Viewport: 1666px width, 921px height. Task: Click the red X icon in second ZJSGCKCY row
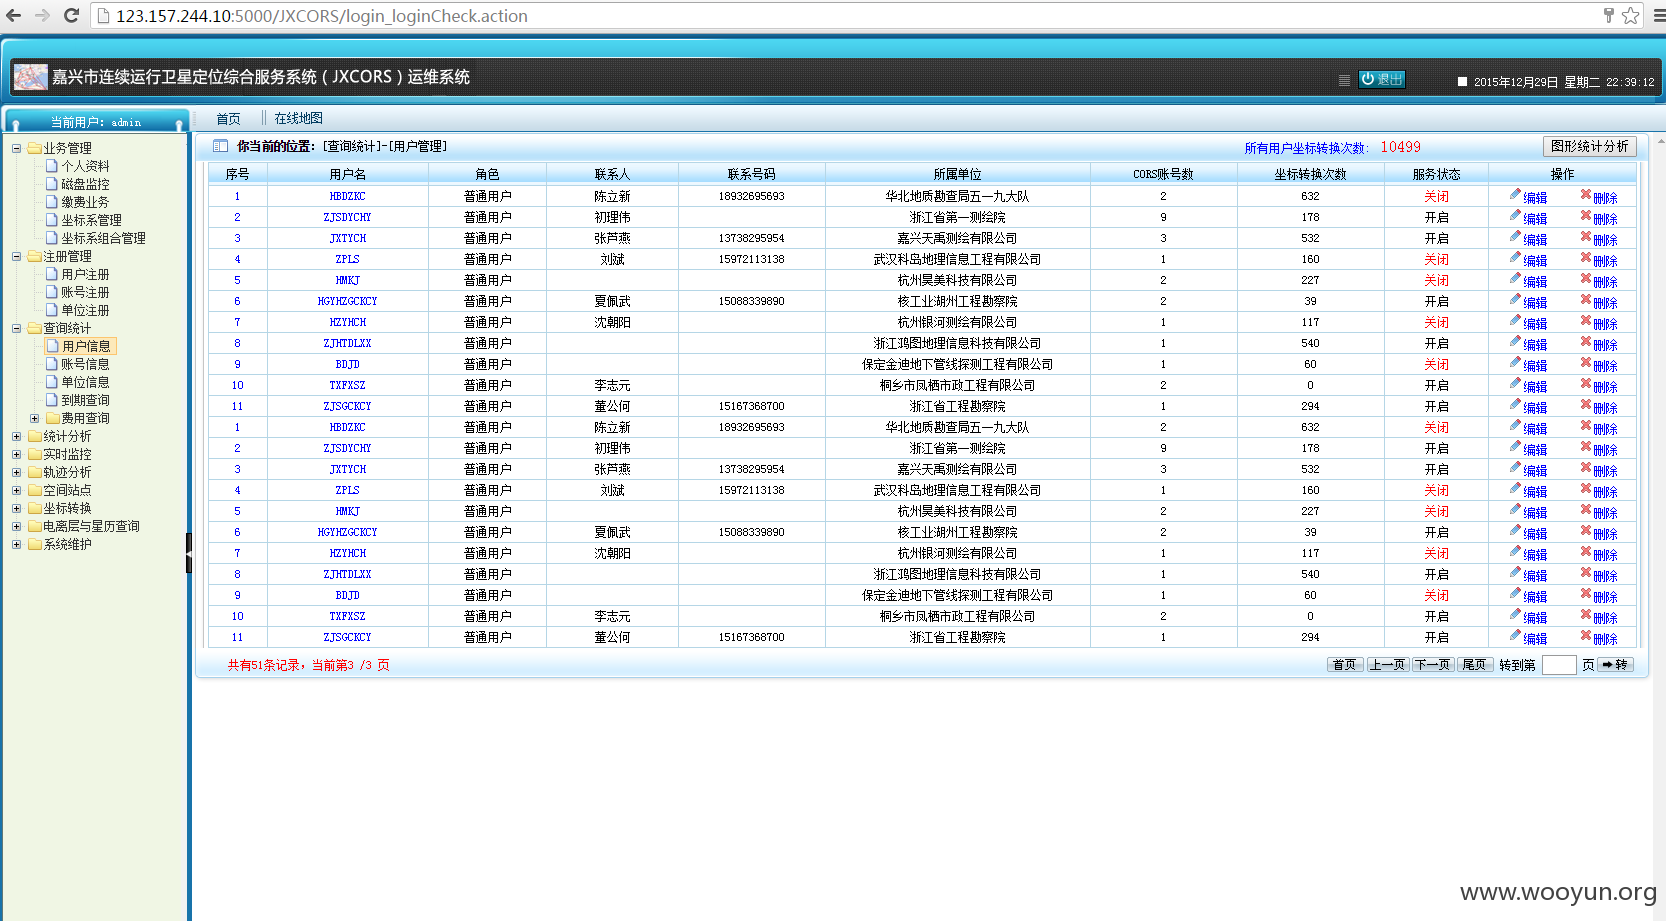pyautogui.click(x=1586, y=635)
